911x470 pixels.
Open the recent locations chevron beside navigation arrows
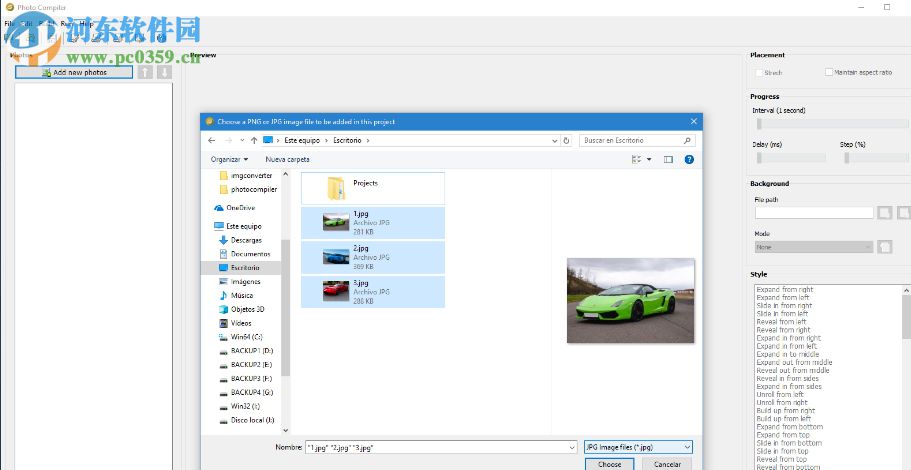[242, 141]
